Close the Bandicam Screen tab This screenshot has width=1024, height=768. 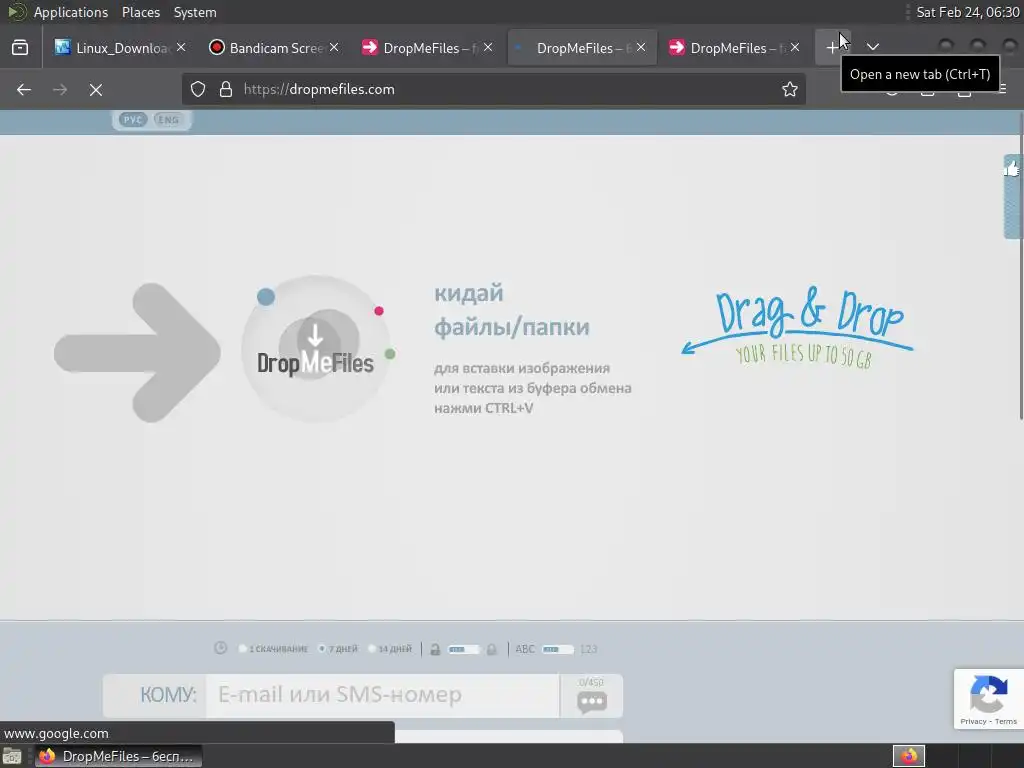tap(334, 48)
